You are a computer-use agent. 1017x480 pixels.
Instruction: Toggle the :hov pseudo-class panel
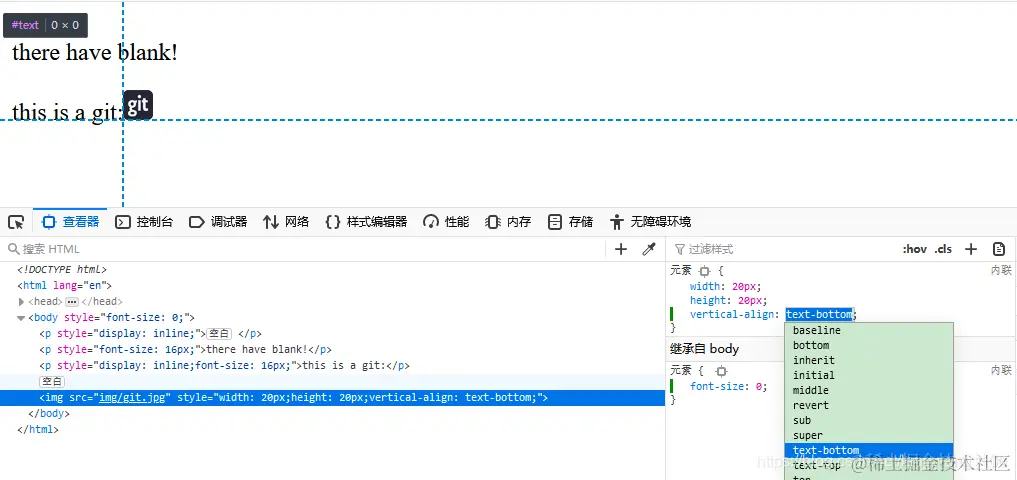tap(915, 249)
